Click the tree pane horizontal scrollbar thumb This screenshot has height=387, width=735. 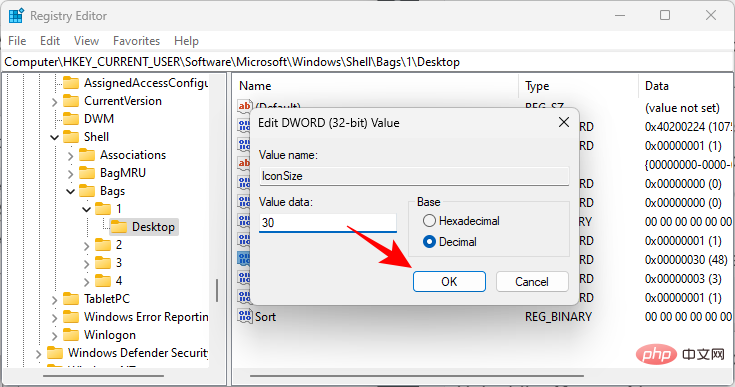click(x=104, y=376)
